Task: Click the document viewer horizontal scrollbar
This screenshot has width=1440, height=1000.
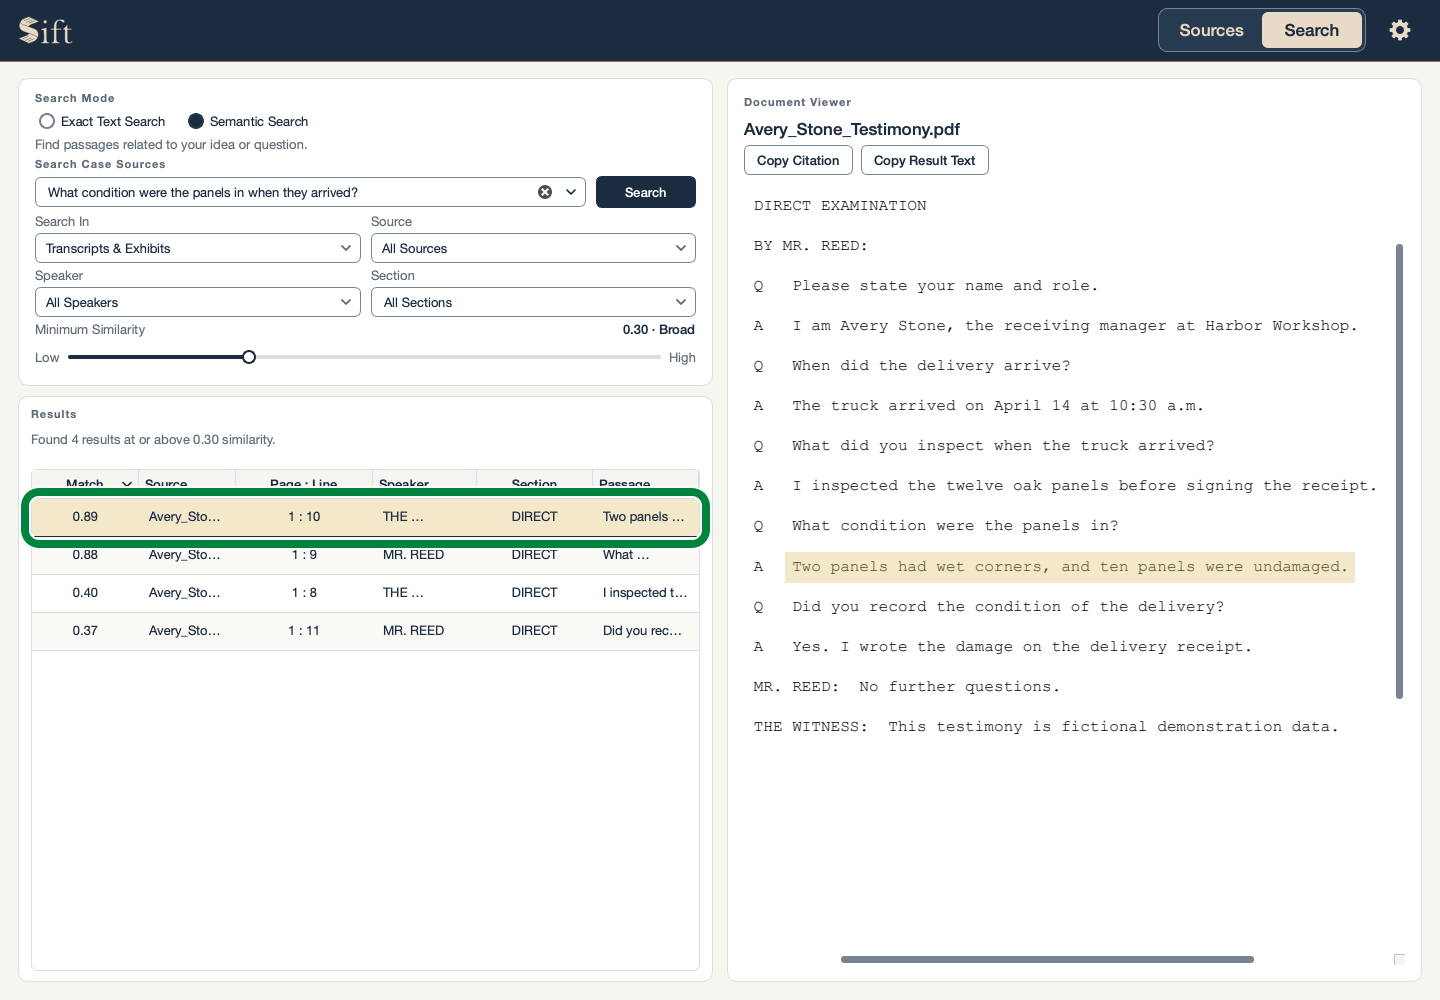Action: click(1047, 959)
